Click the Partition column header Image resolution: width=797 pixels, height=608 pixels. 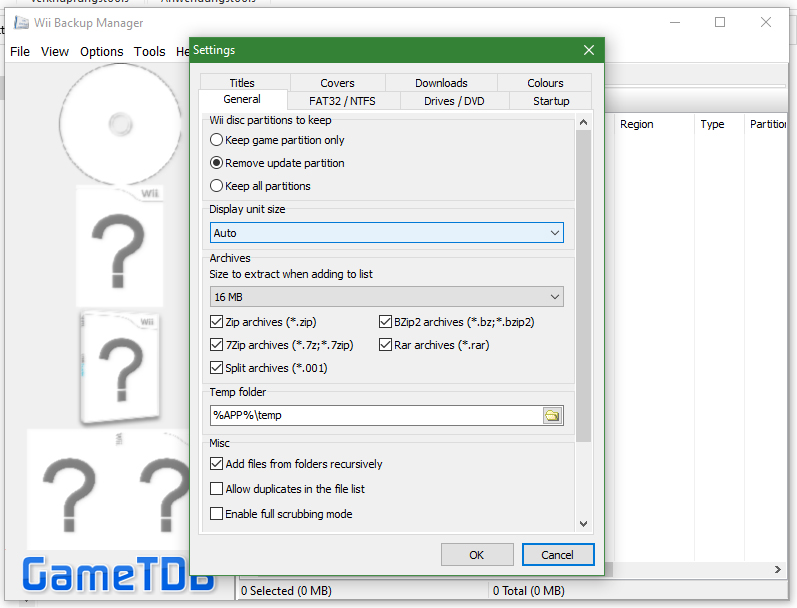pyautogui.click(x=768, y=125)
